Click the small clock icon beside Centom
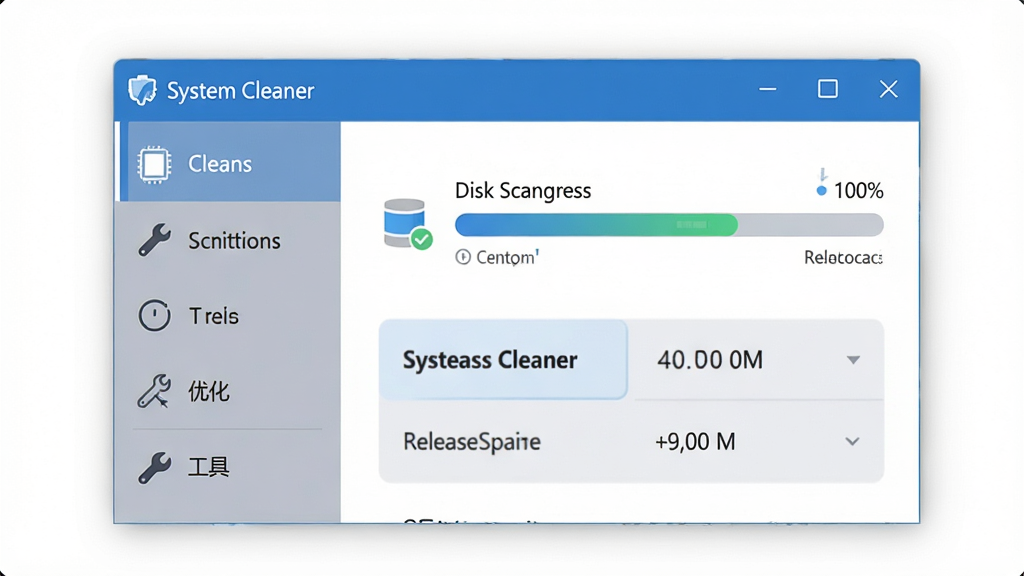1024x576 pixels. pos(463,257)
